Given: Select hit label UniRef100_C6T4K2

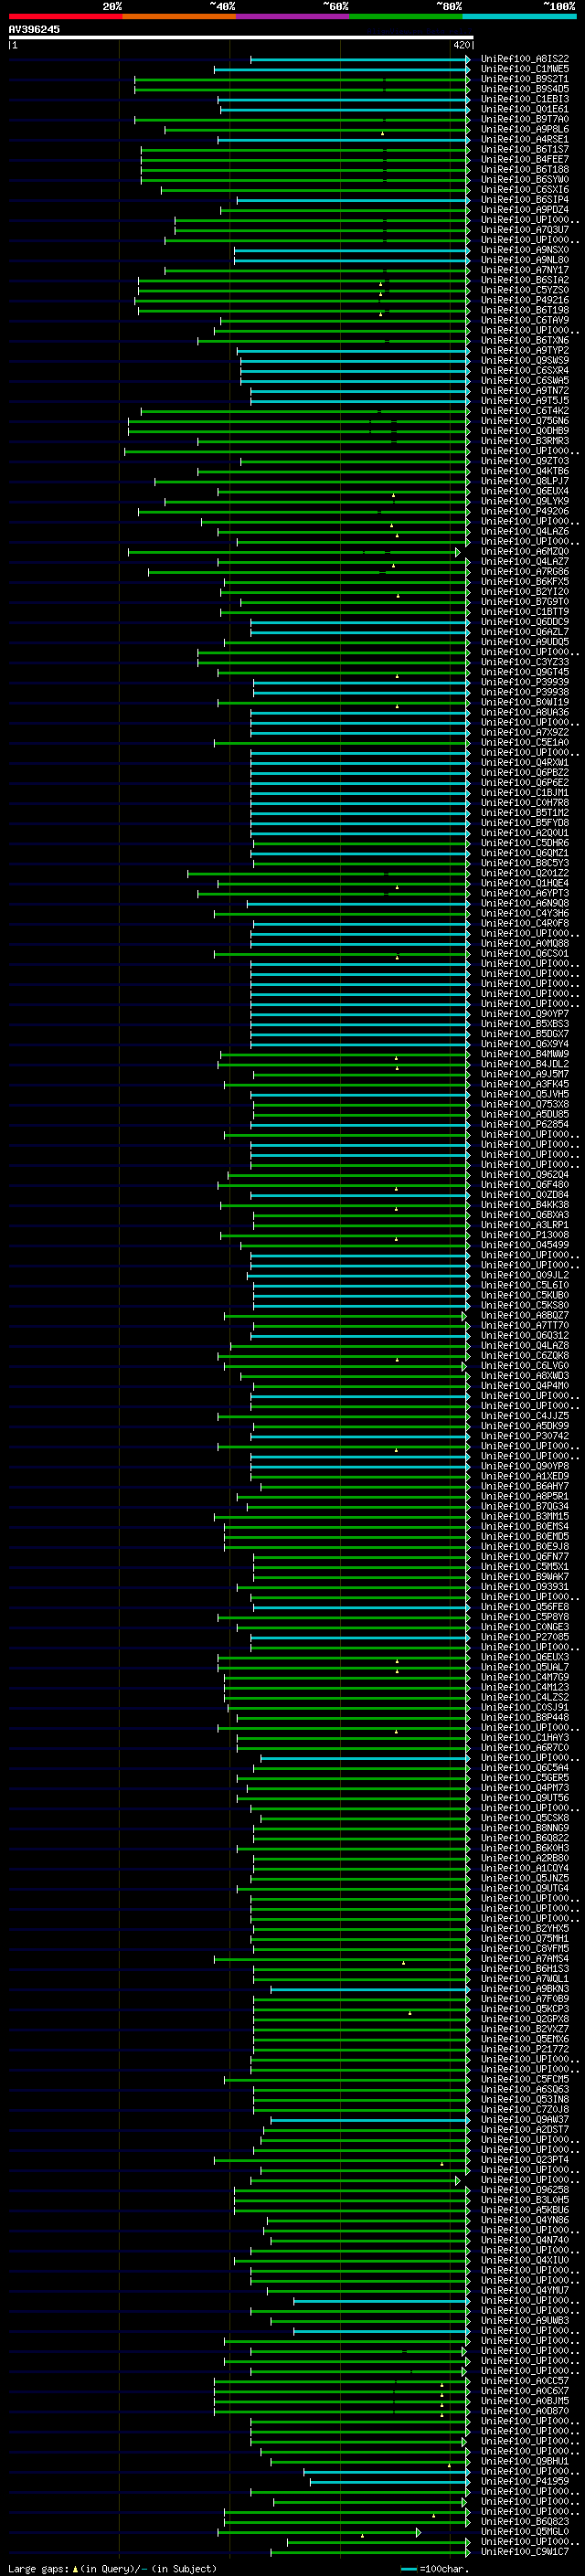Looking at the screenshot, I should [525, 411].
